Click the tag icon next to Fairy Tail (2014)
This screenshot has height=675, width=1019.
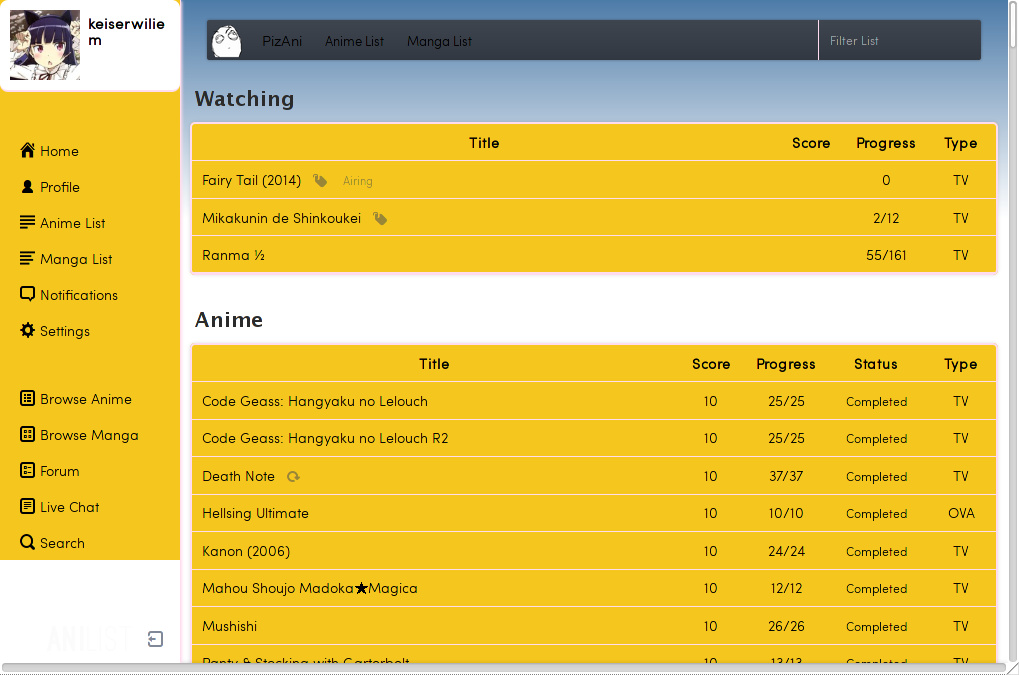click(320, 181)
